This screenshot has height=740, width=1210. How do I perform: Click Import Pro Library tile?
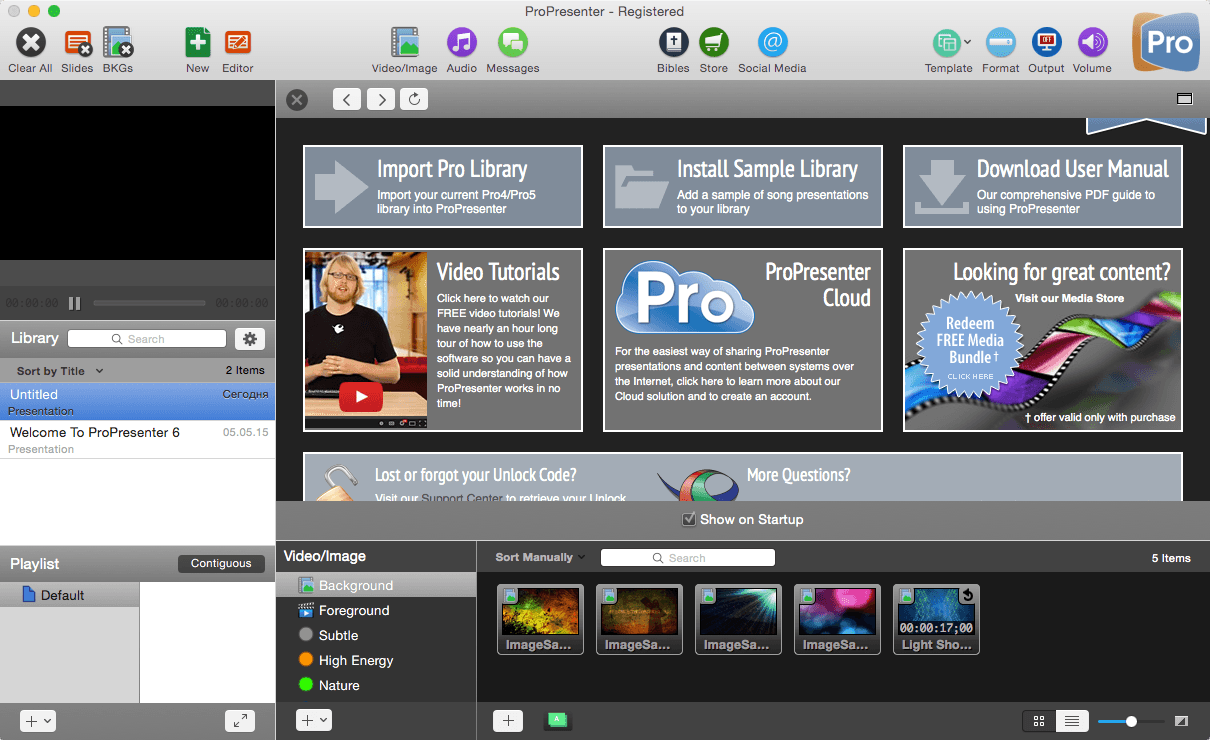443,187
